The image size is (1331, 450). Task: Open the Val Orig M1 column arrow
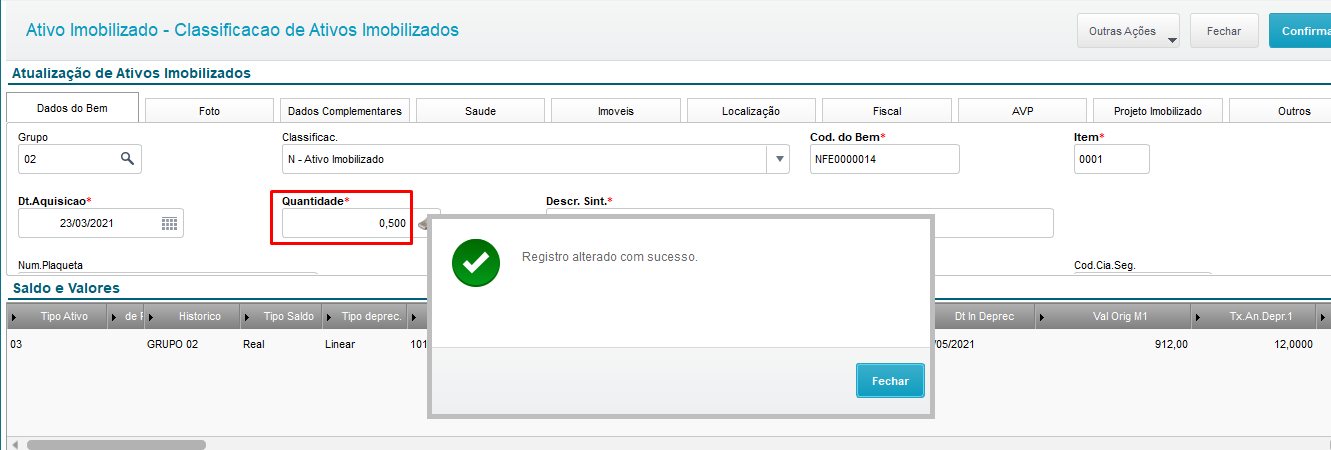(1041, 317)
